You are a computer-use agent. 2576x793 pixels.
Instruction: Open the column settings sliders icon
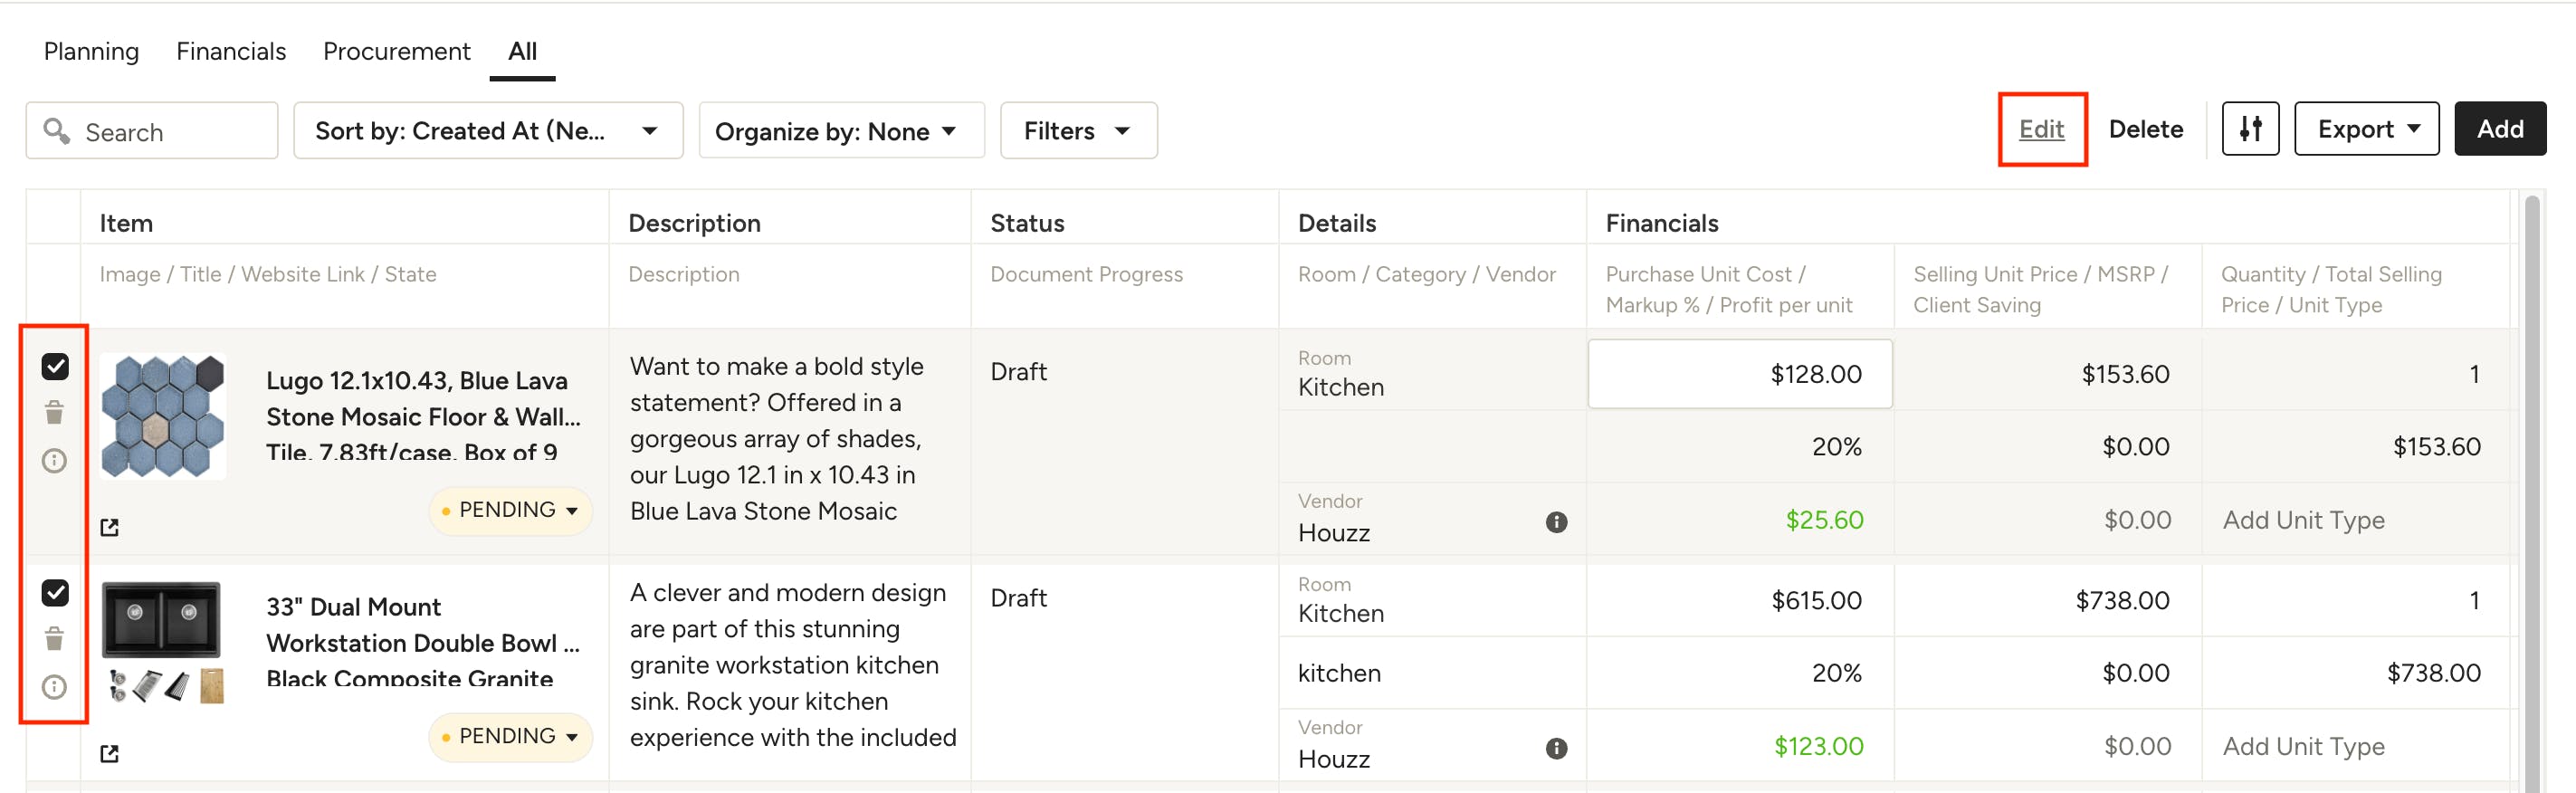point(2250,129)
